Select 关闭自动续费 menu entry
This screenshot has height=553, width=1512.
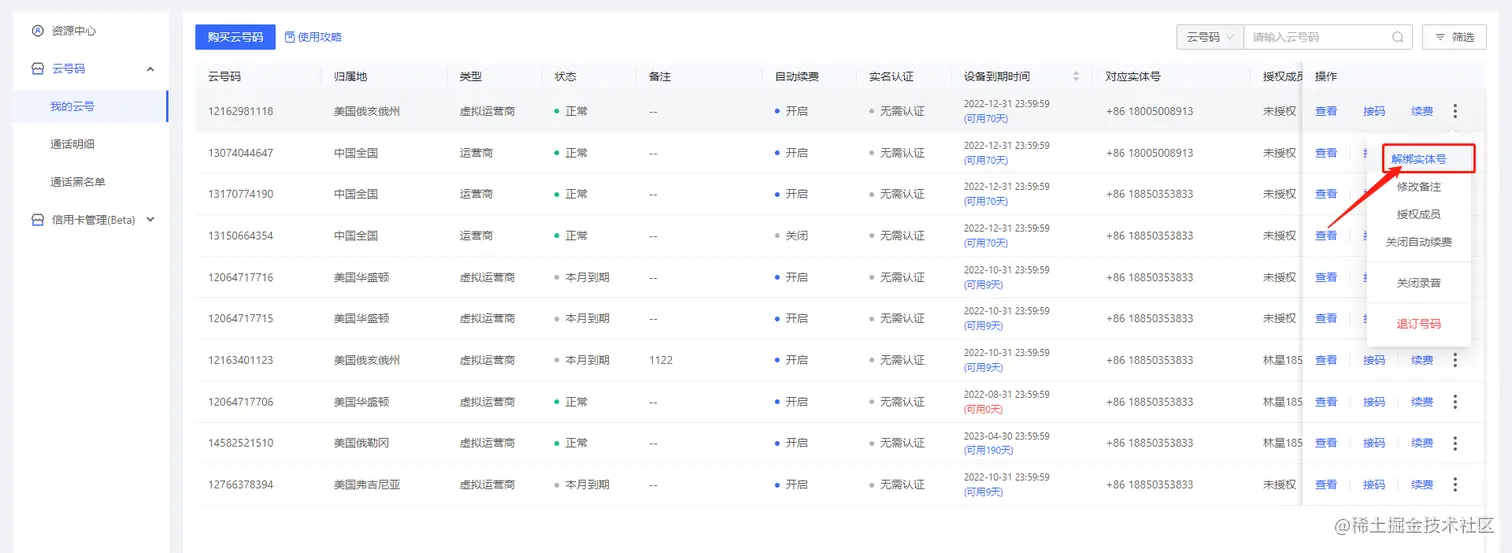pyautogui.click(x=1419, y=242)
